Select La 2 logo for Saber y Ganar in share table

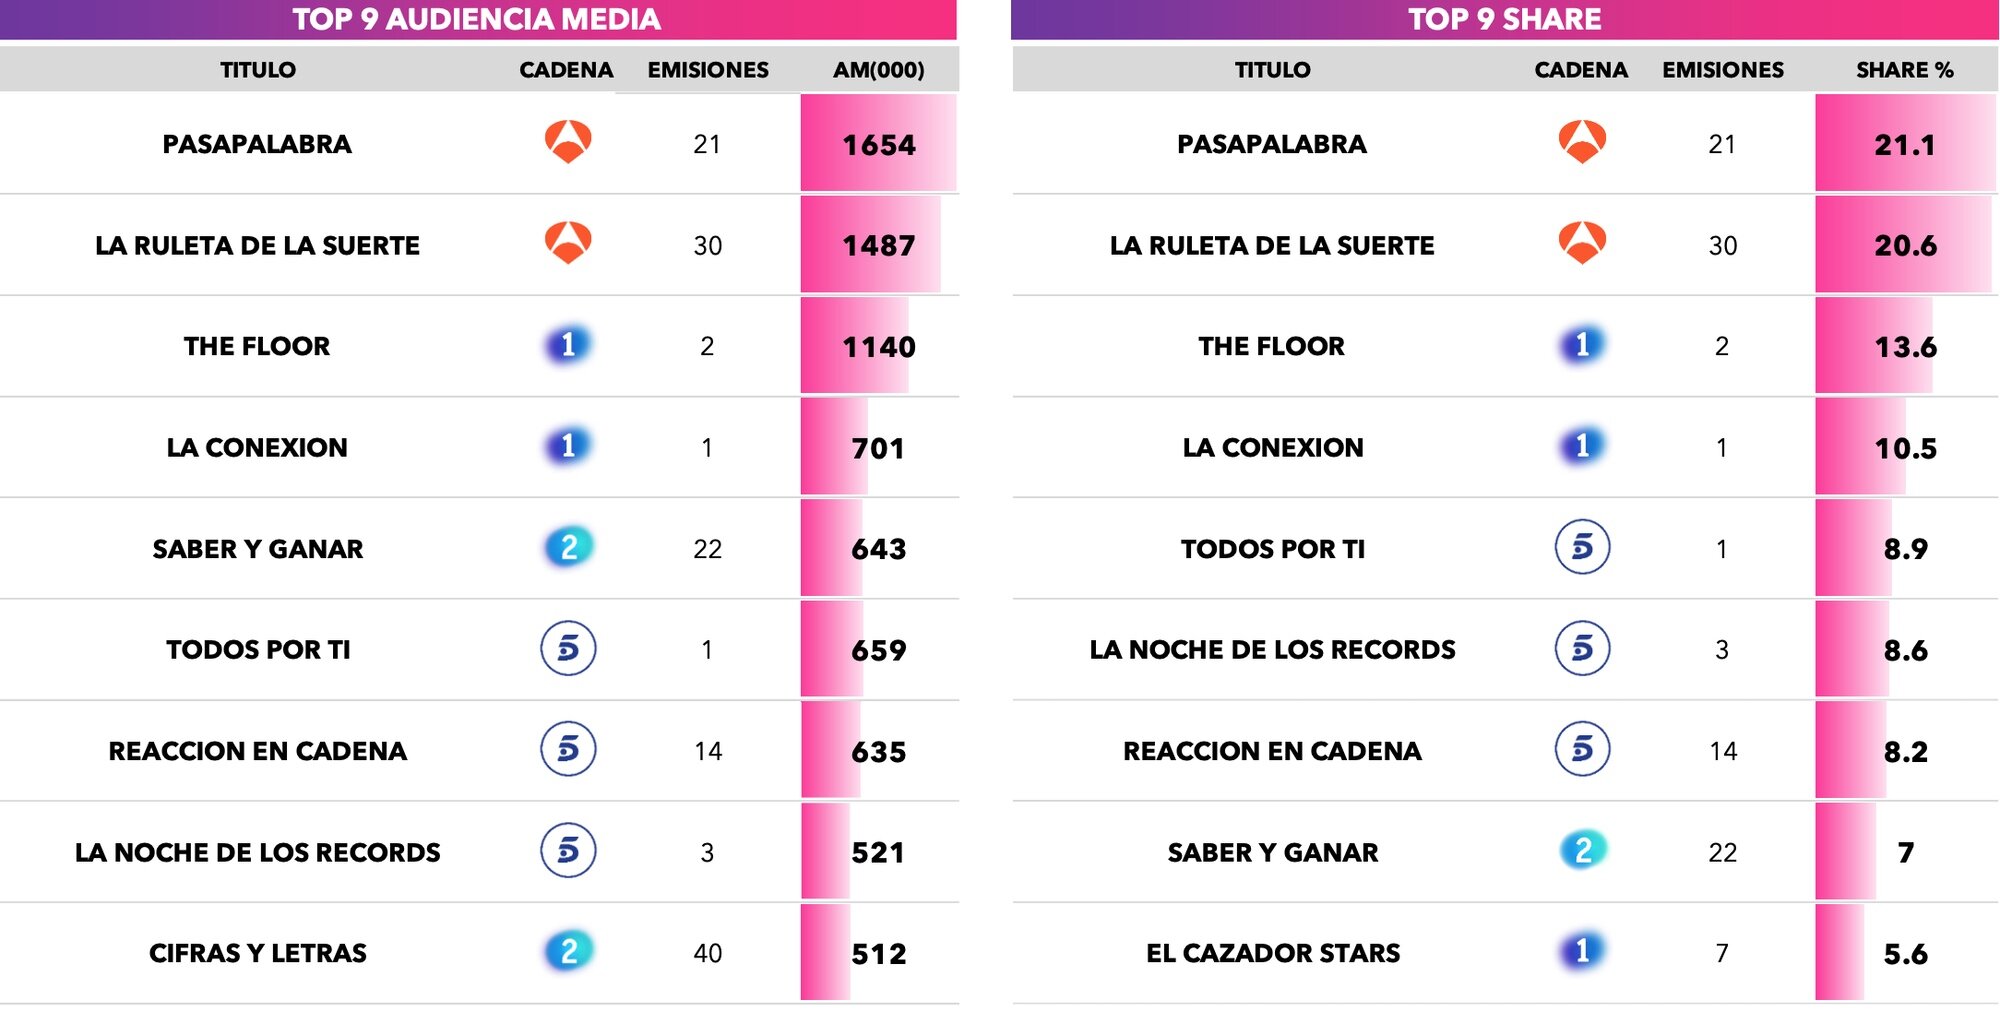1582,850
